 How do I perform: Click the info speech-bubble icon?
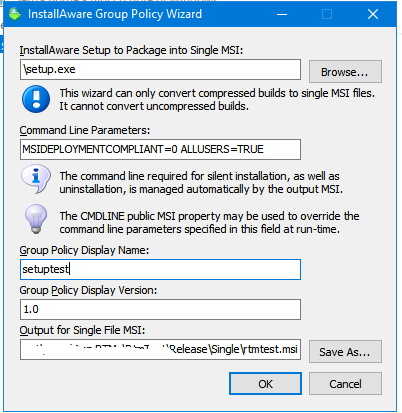(36, 179)
